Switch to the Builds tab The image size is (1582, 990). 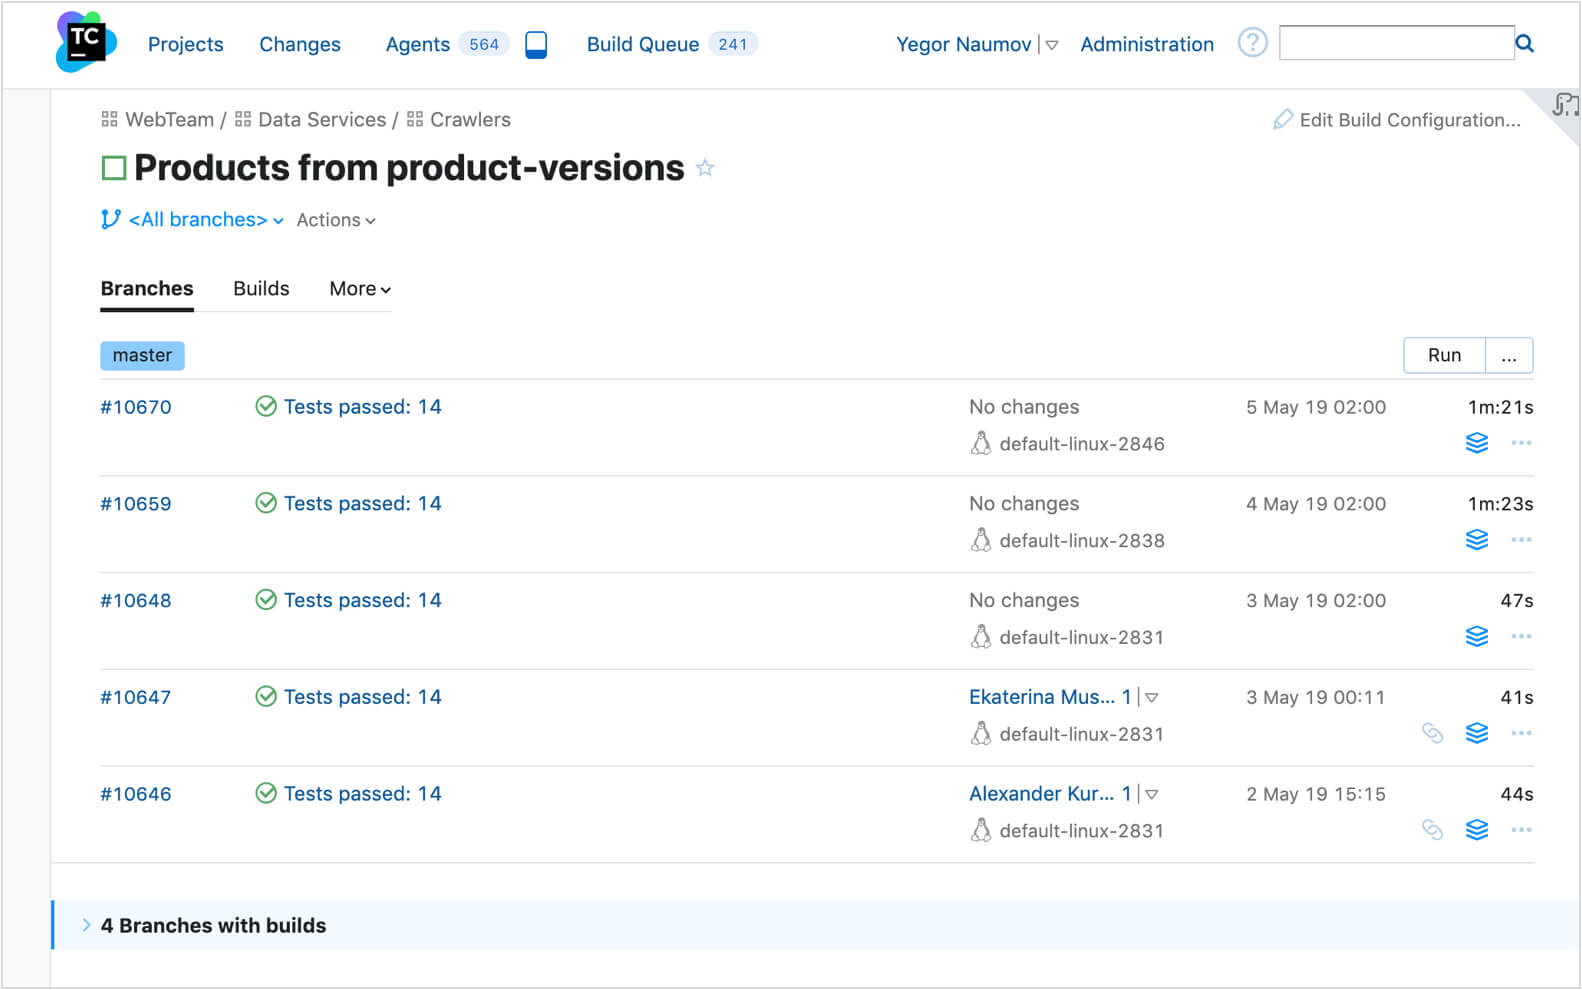click(261, 289)
